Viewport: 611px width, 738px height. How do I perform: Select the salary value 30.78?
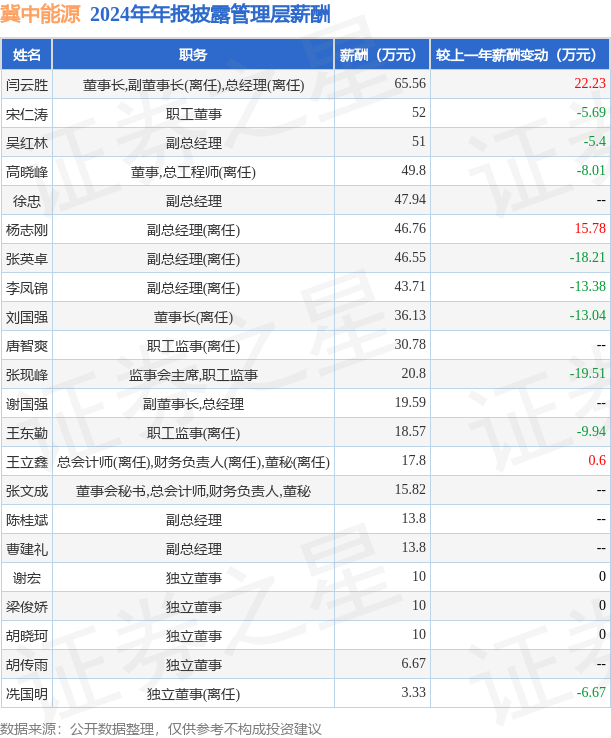click(410, 345)
